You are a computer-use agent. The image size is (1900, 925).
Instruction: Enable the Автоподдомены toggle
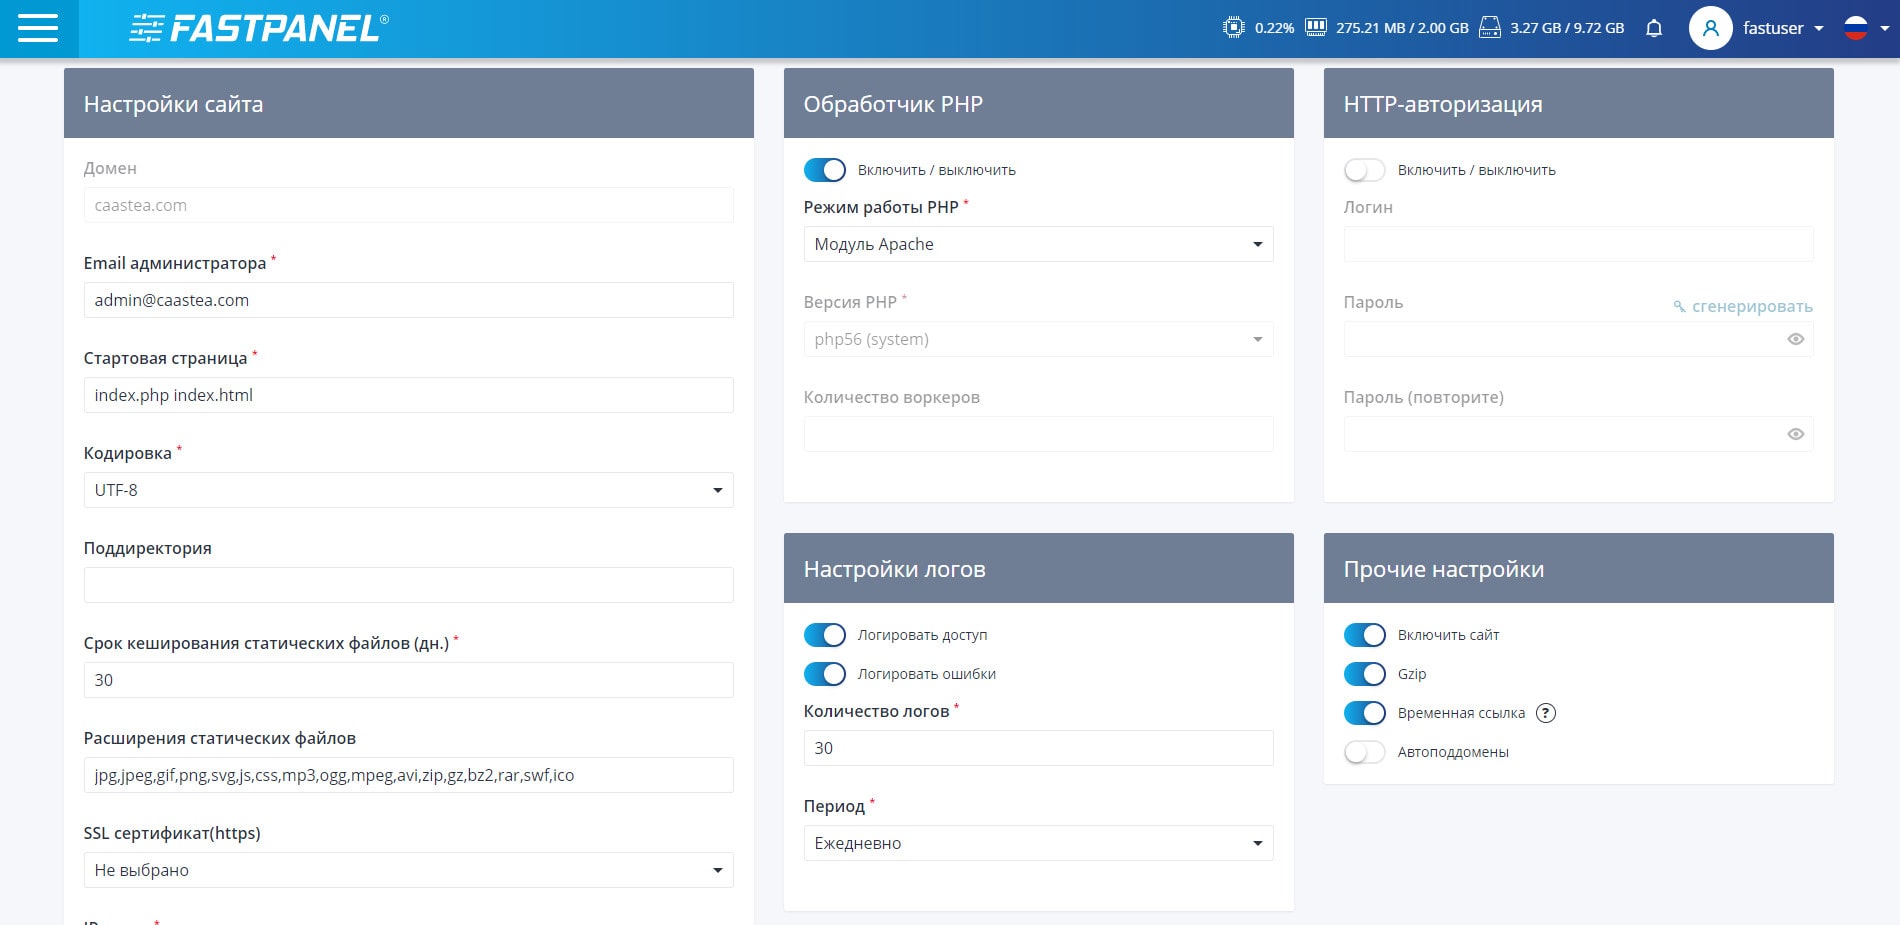[x=1365, y=752]
